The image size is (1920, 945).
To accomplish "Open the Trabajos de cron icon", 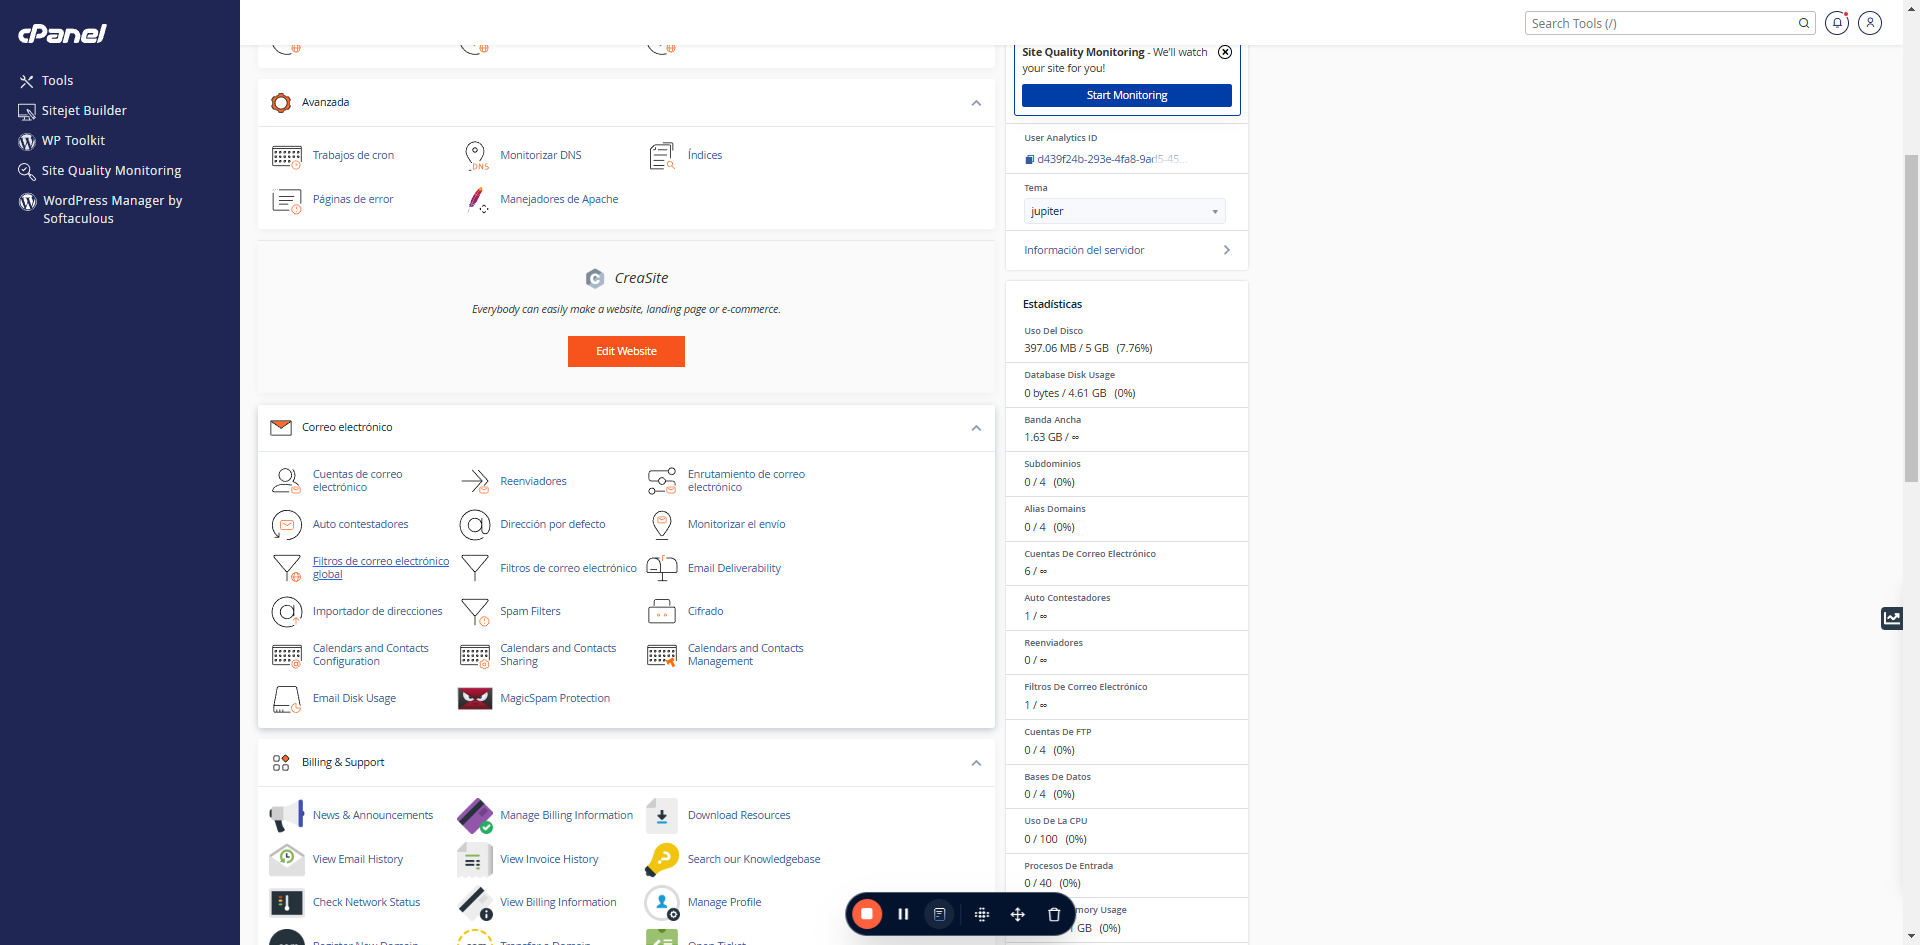I will point(287,156).
